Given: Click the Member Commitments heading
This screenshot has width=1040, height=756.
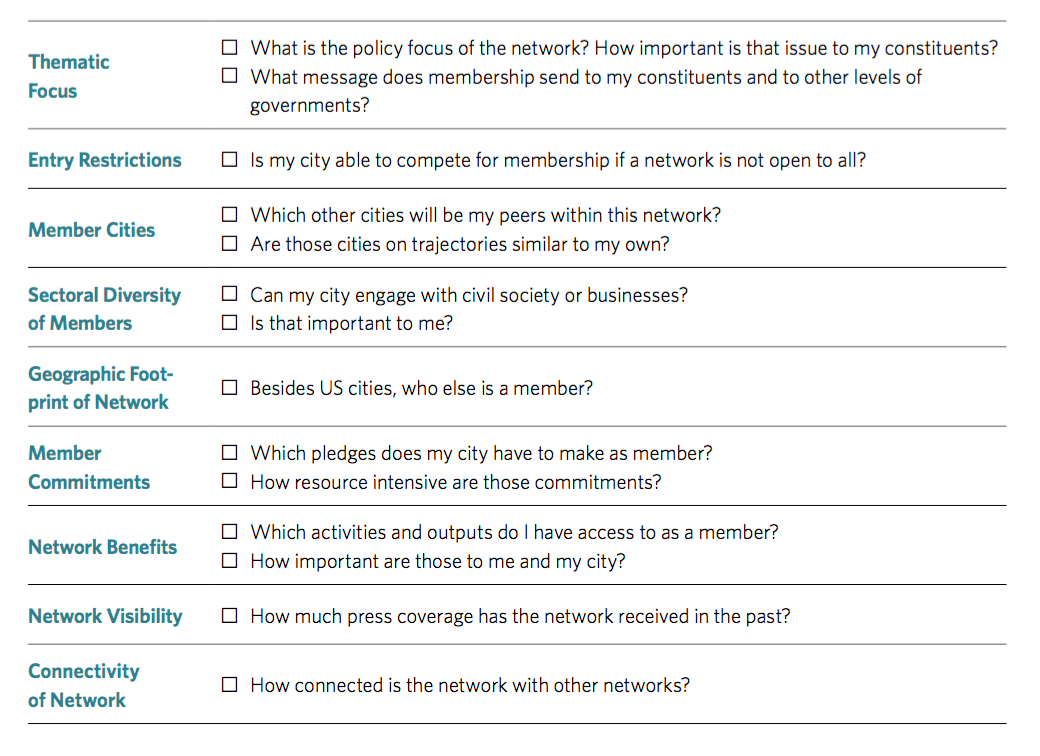Looking at the screenshot, I should (x=89, y=468).
